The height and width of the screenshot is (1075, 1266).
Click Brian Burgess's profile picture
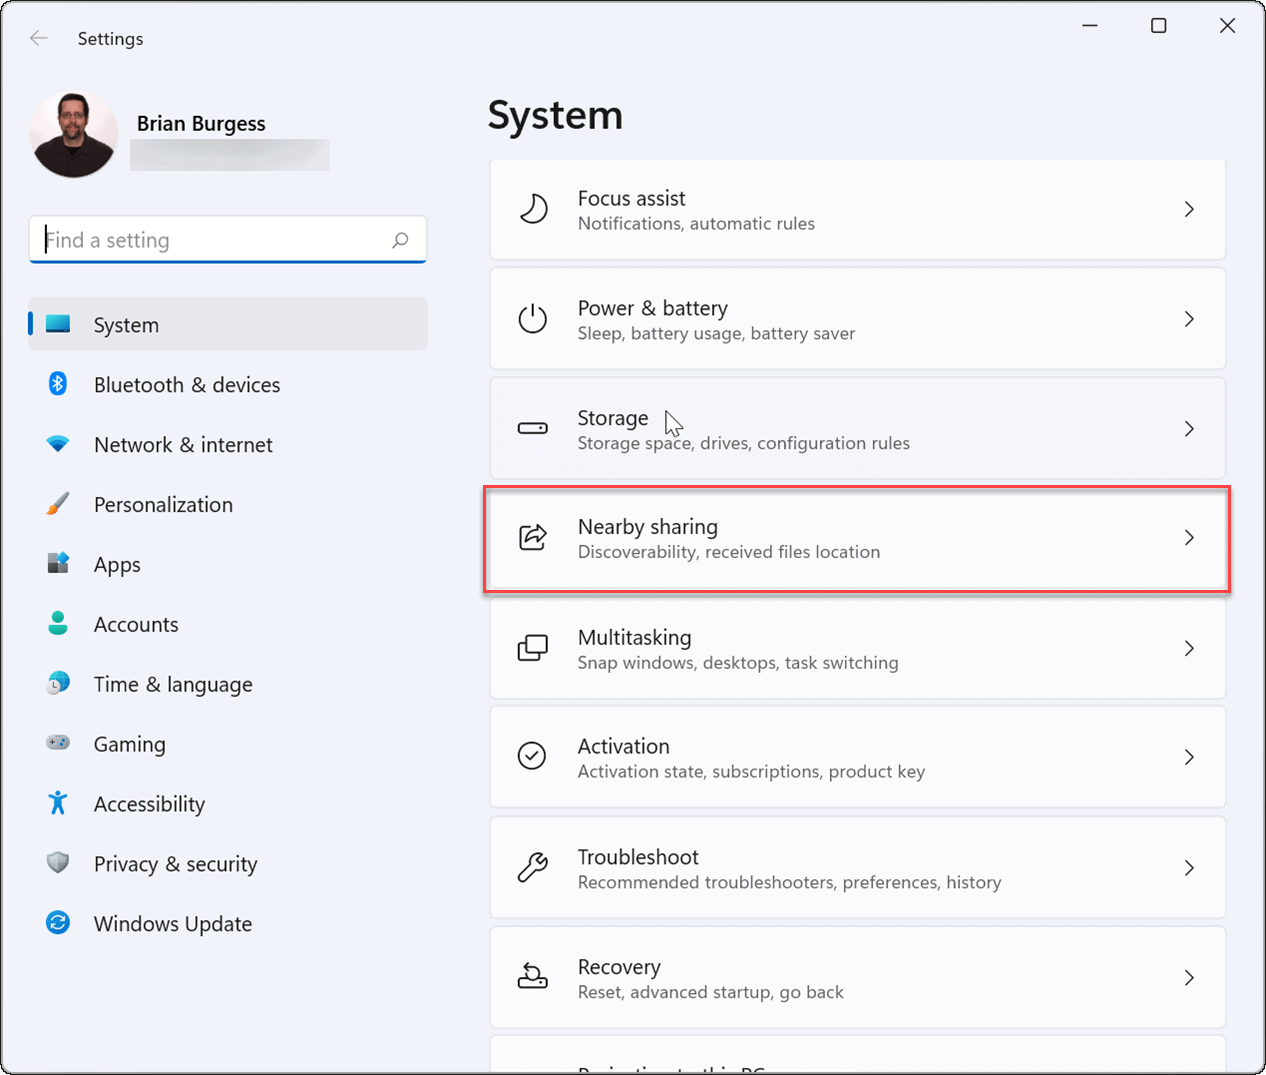(x=73, y=133)
